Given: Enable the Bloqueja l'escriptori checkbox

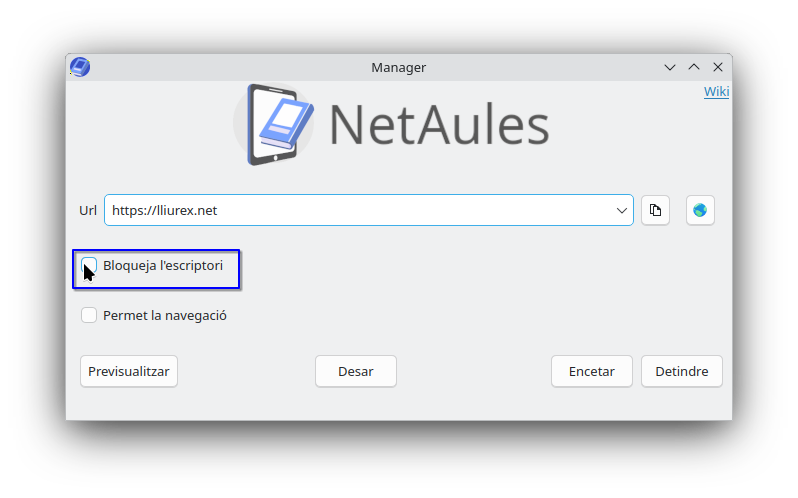Looking at the screenshot, I should [90, 266].
